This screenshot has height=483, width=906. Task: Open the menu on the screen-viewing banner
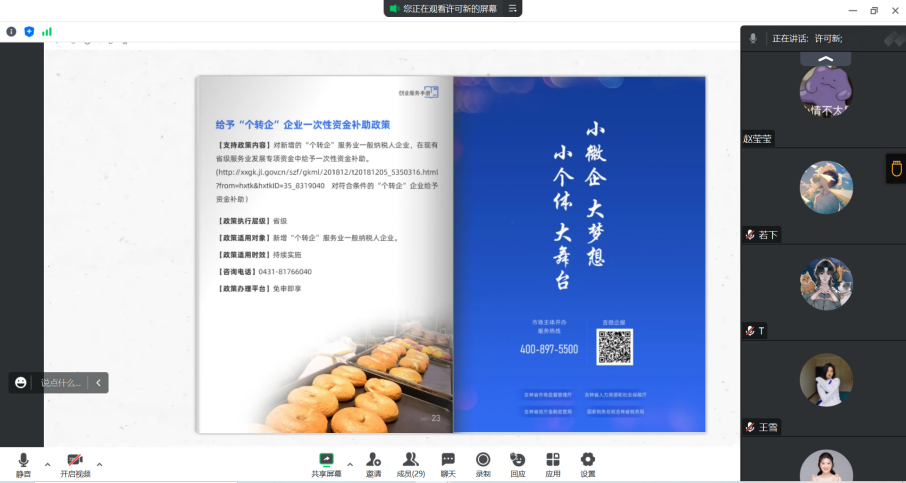(513, 8)
